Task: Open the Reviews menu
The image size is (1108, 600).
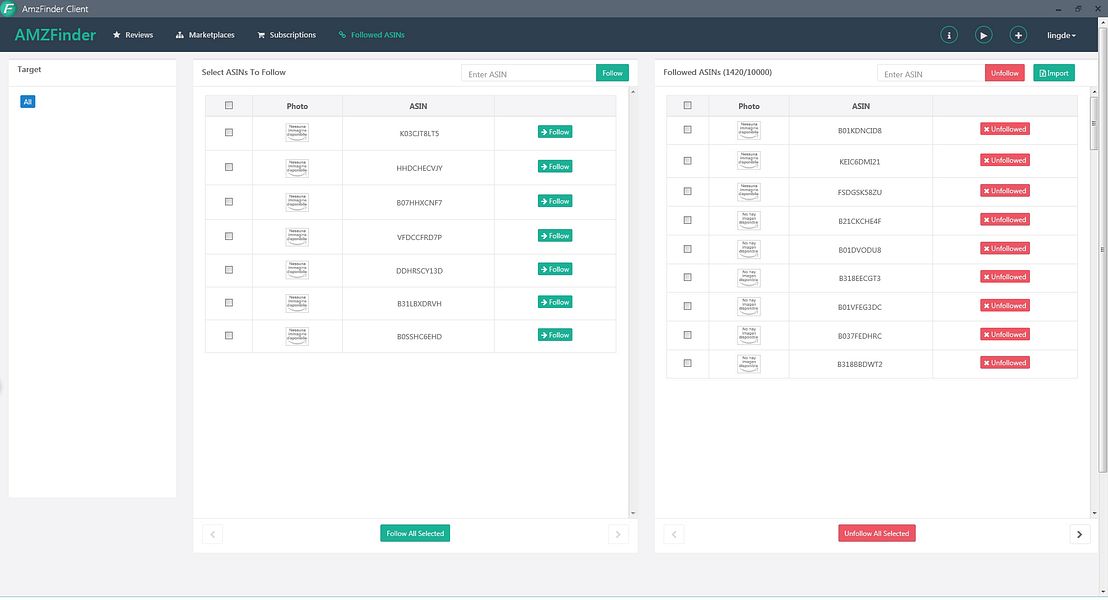Action: pos(133,35)
